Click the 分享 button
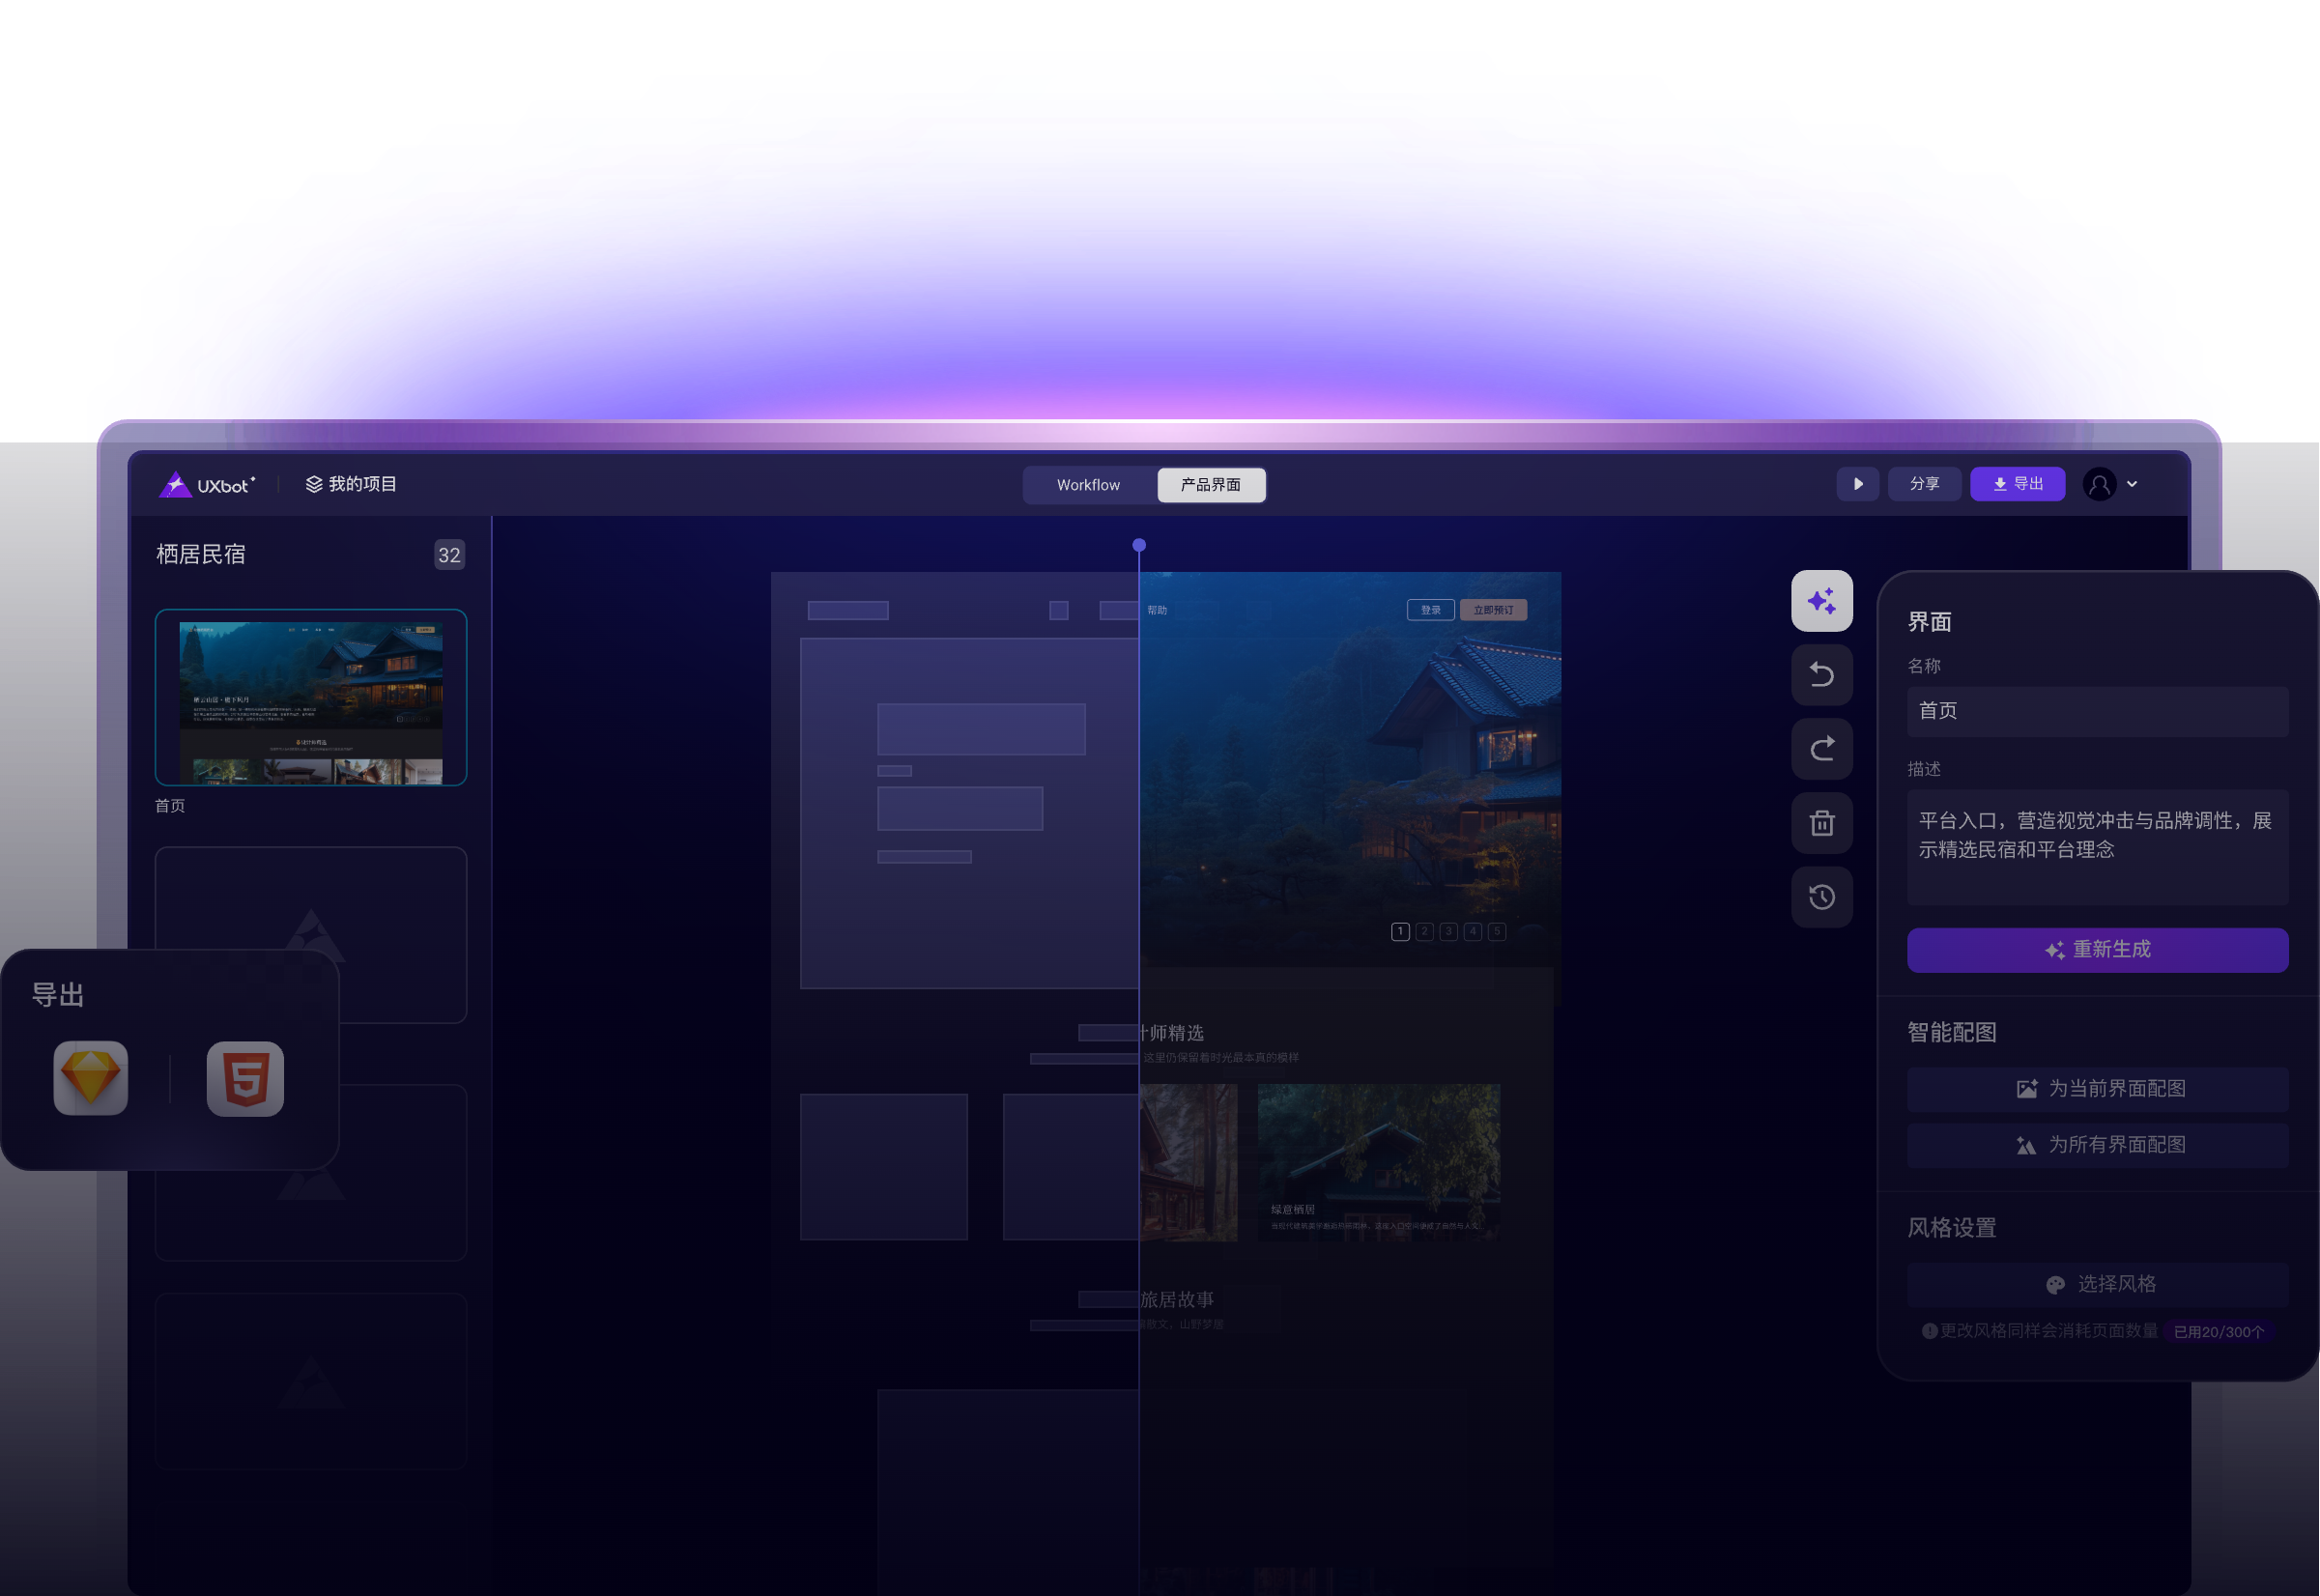The height and width of the screenshot is (1596, 2320). point(1924,484)
